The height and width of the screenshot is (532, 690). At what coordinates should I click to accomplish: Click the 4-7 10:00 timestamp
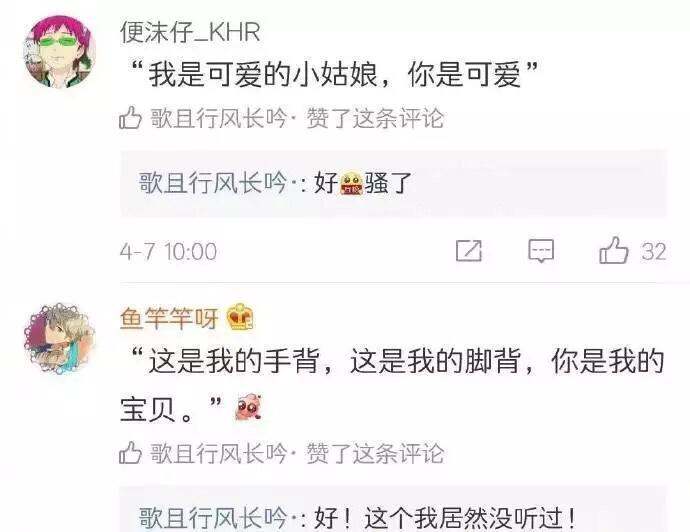tap(168, 252)
